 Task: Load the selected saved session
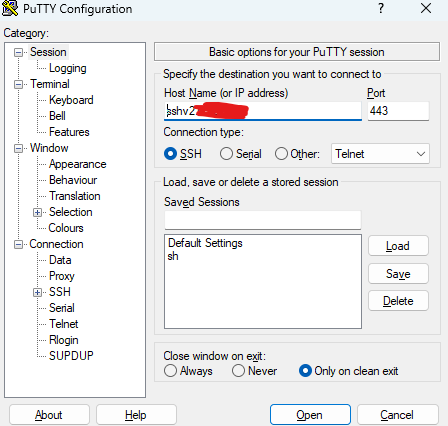click(x=398, y=246)
